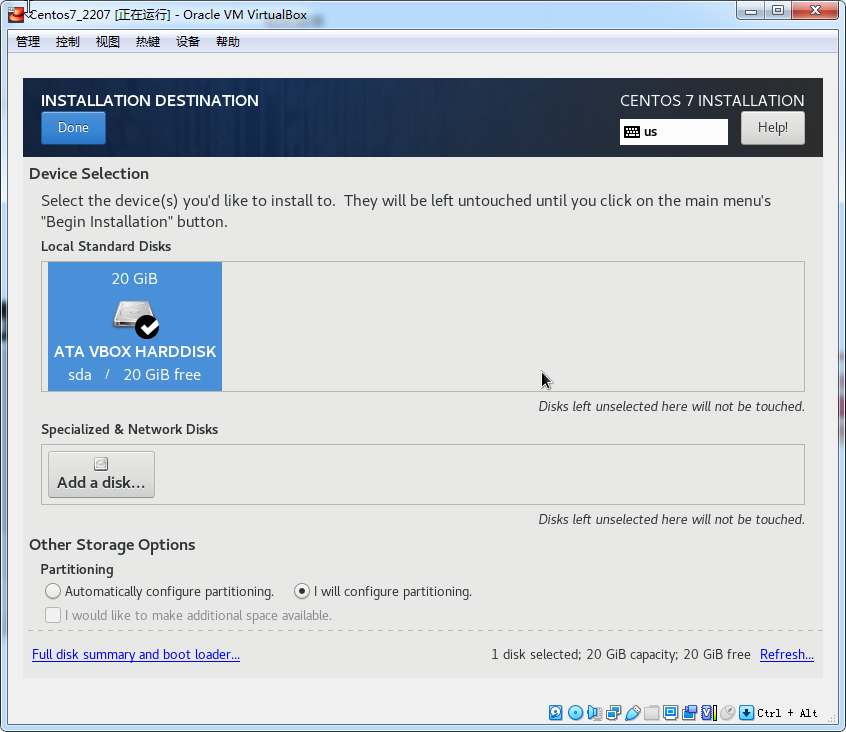Screen dimensions: 846x732
Task: Open the USB devices status icon
Action: click(632, 713)
